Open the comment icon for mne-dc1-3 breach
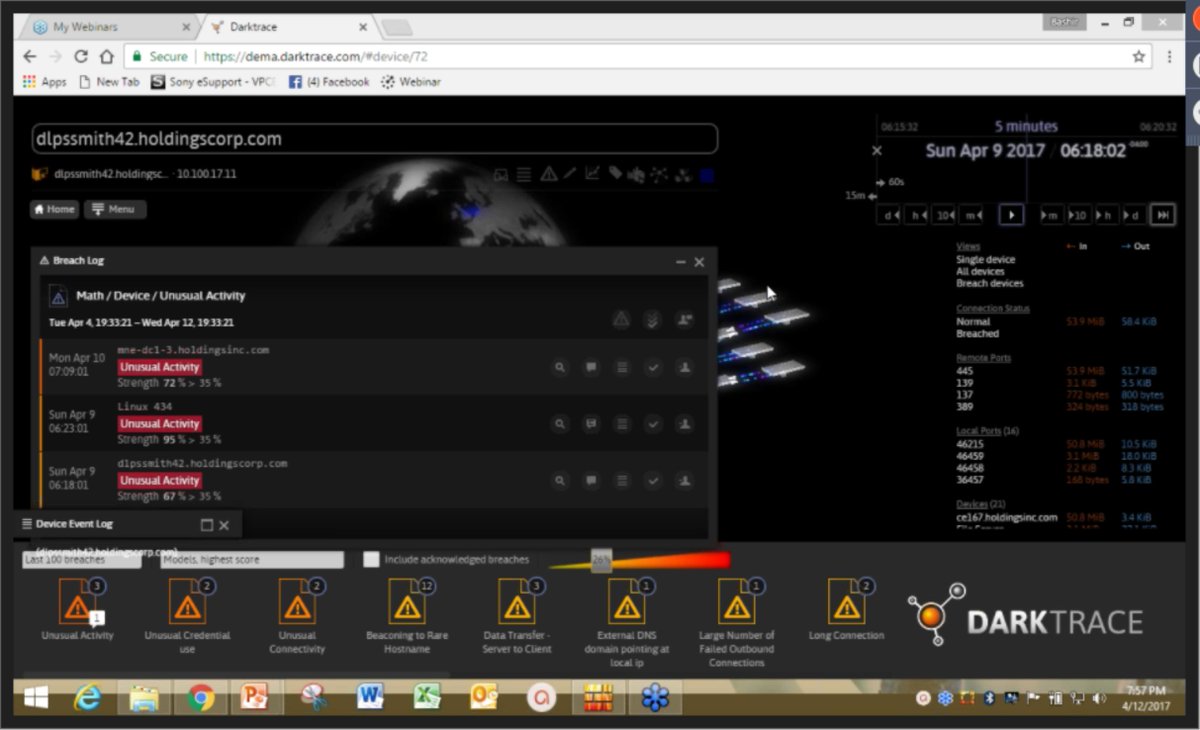Image resolution: width=1200 pixels, height=730 pixels. click(x=591, y=367)
